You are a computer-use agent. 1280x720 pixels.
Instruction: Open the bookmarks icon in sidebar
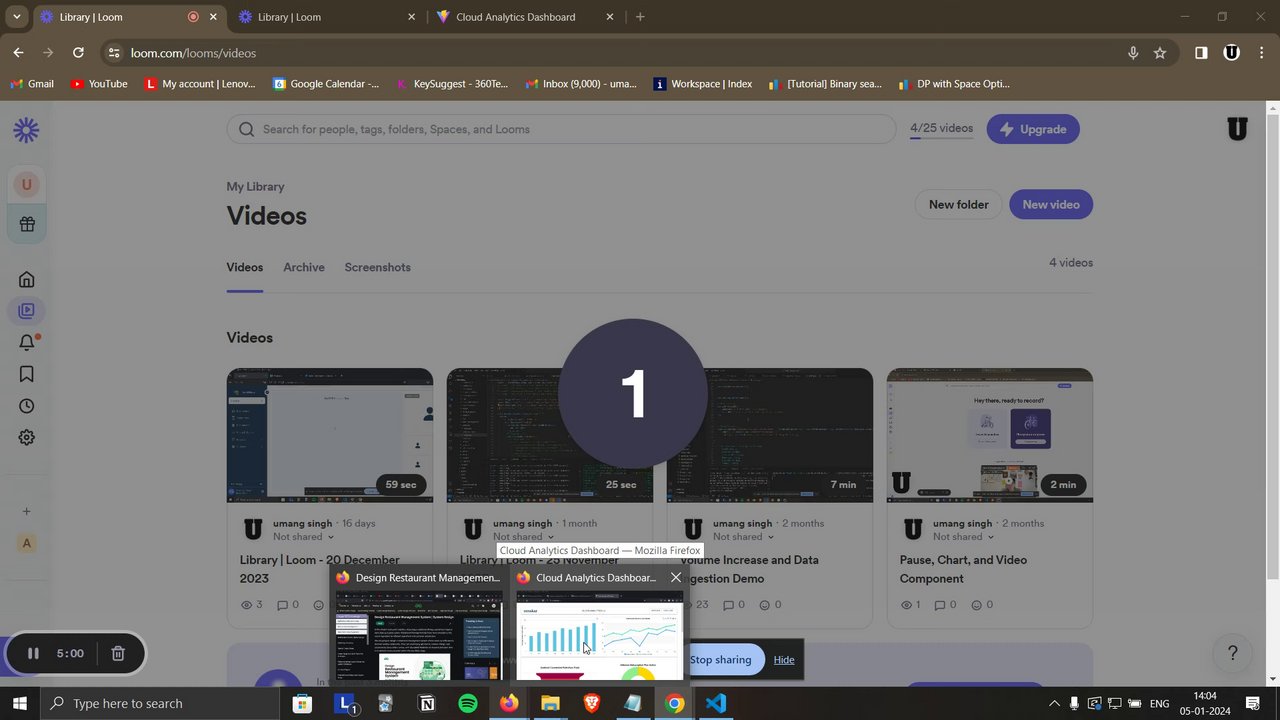(27, 374)
